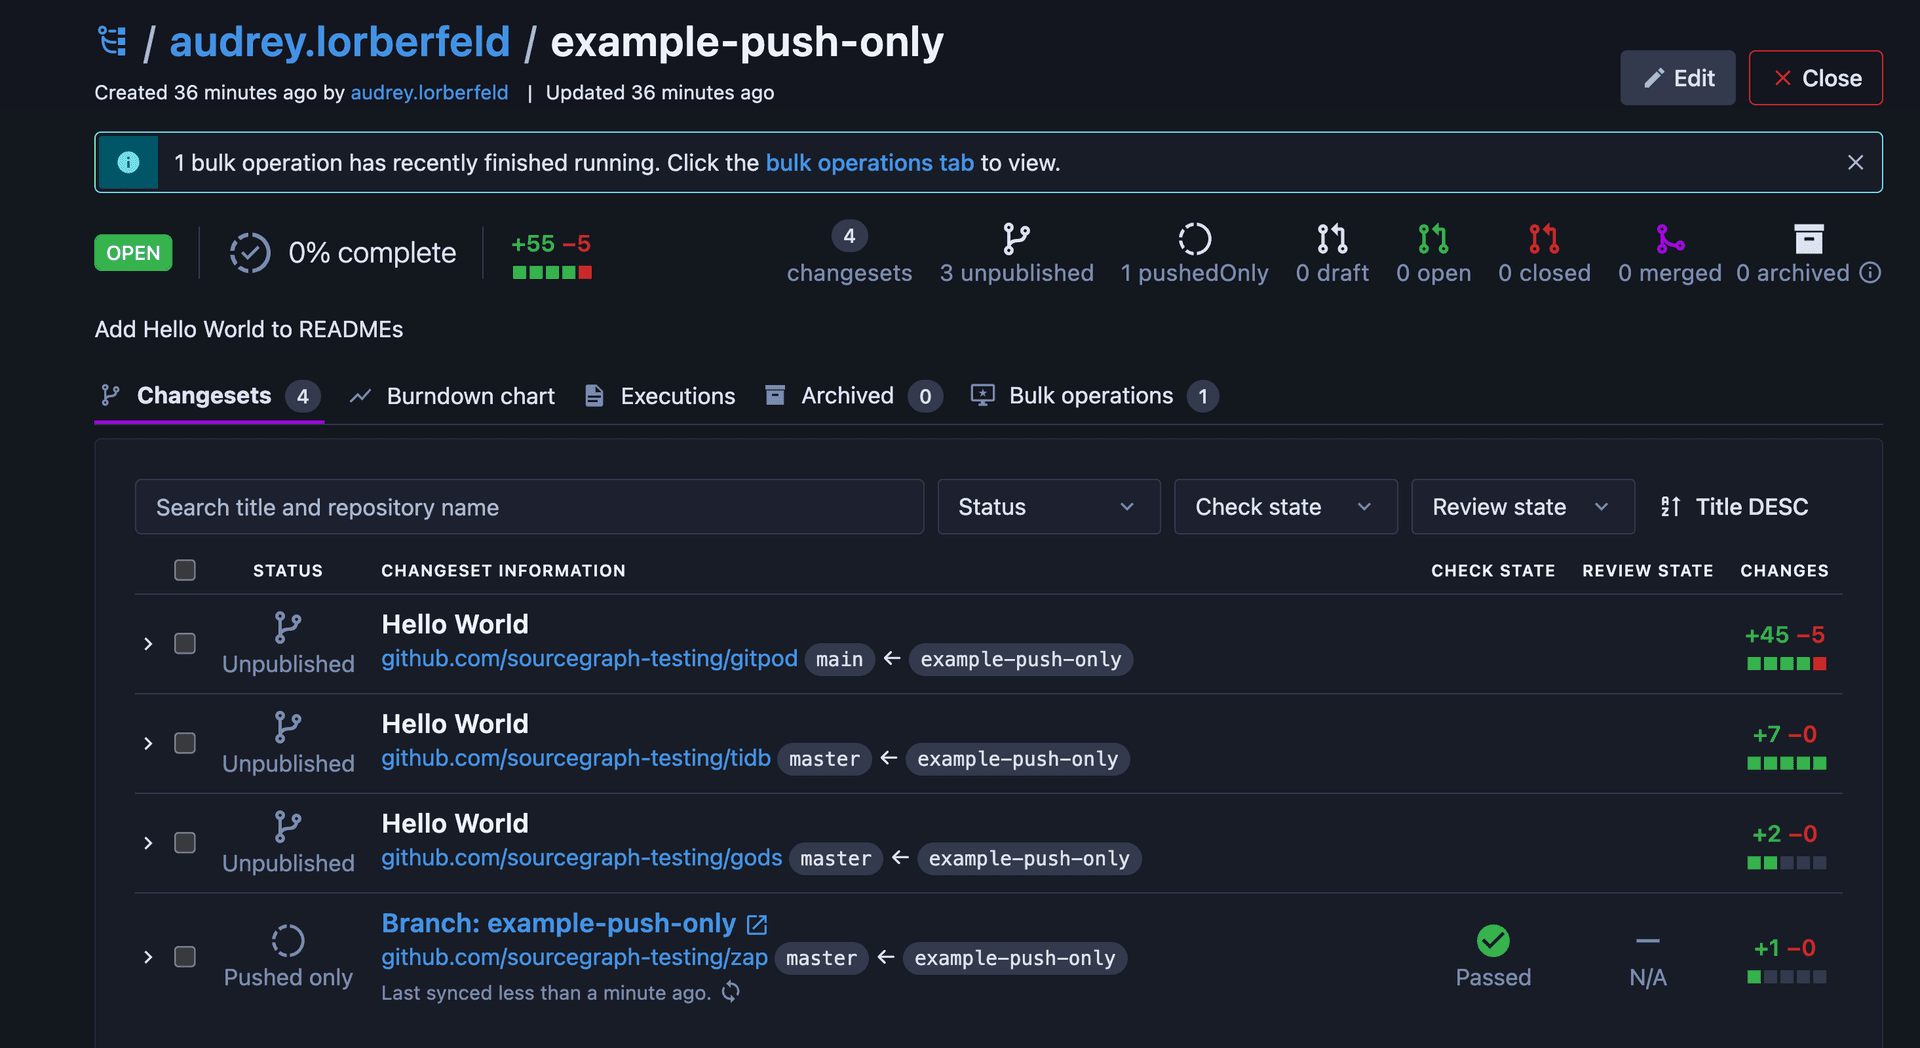Open audrey.lorberfeld creator link under title
The image size is (1920, 1048).
pyautogui.click(x=429, y=93)
